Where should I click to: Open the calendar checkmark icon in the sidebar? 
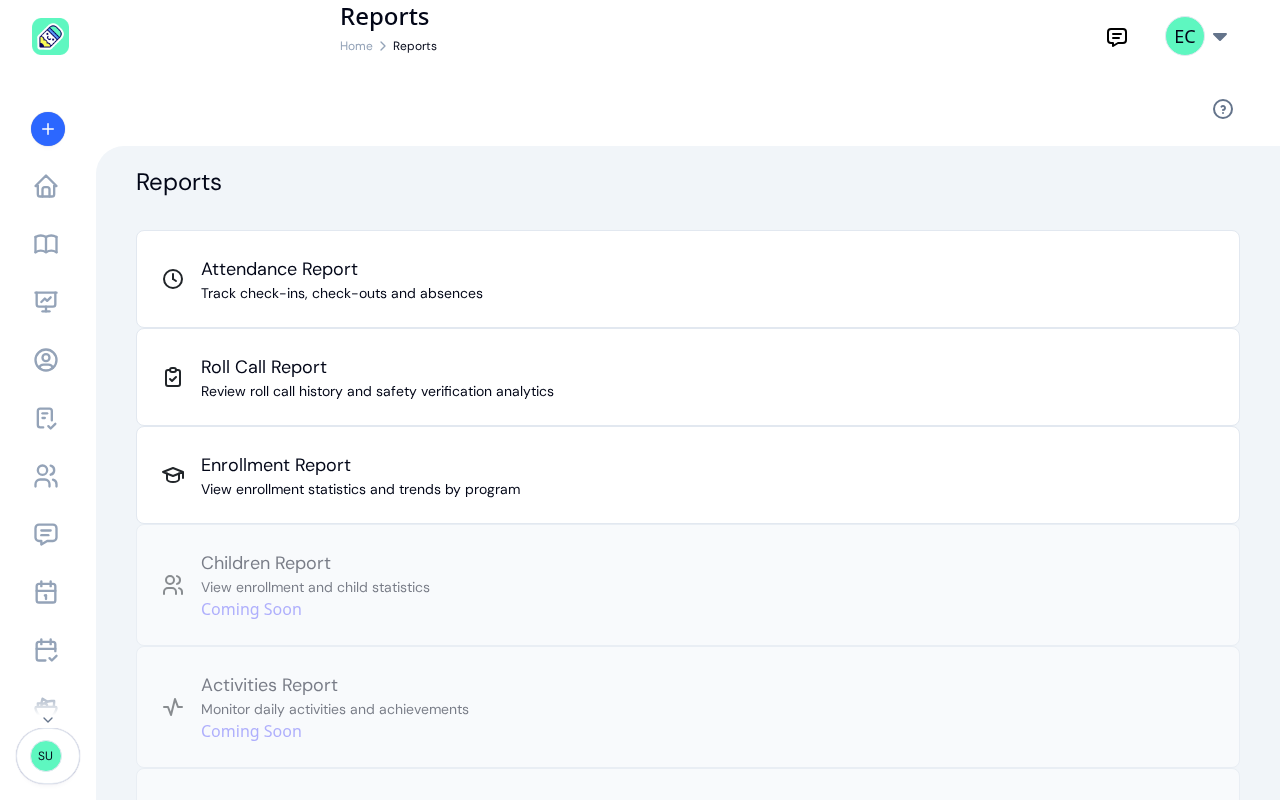[46, 650]
